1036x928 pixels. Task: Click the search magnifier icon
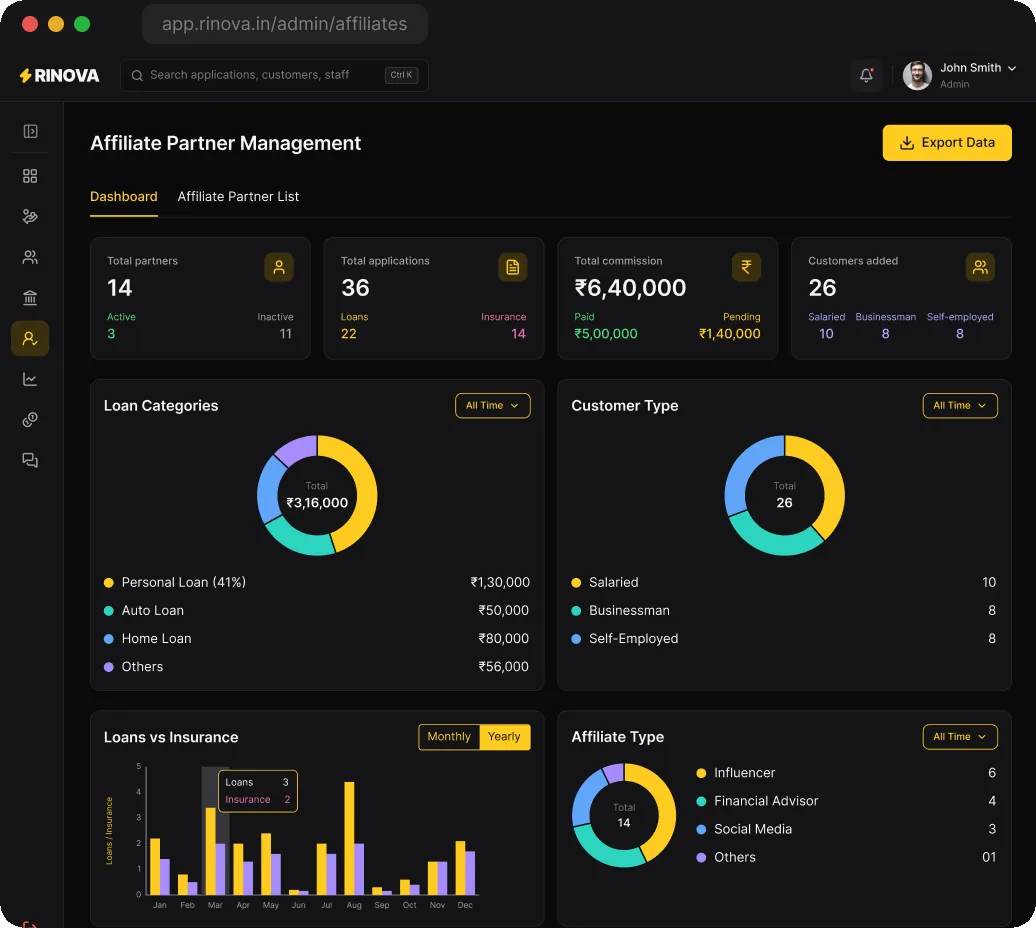point(137,75)
